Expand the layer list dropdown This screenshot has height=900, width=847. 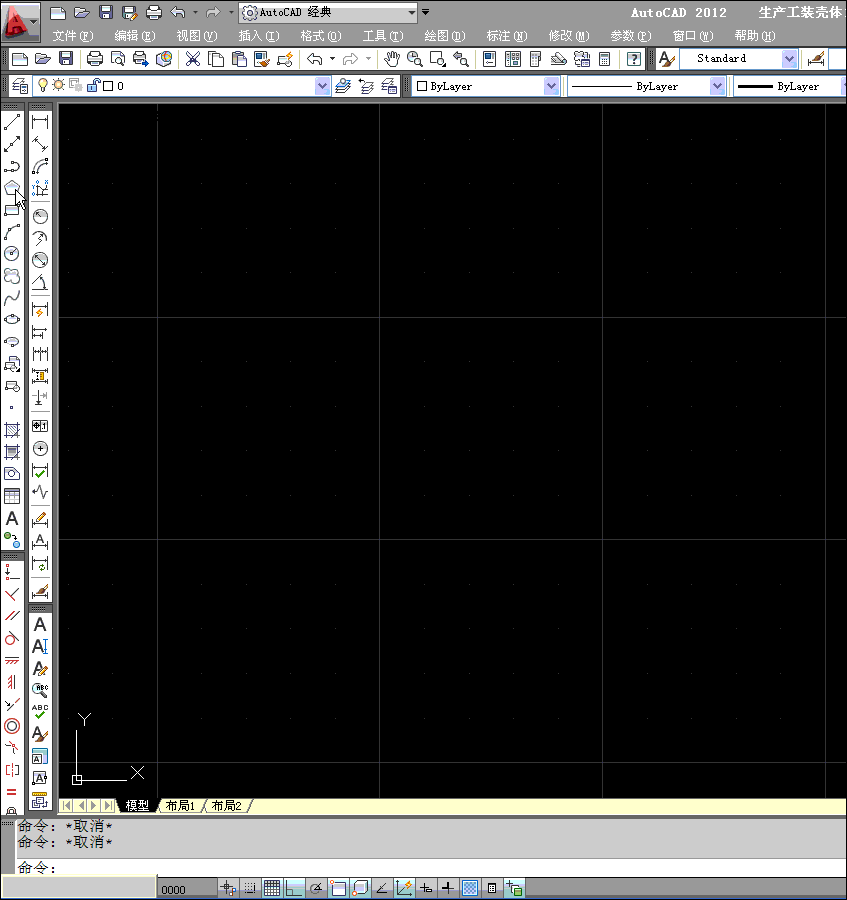tap(322, 86)
